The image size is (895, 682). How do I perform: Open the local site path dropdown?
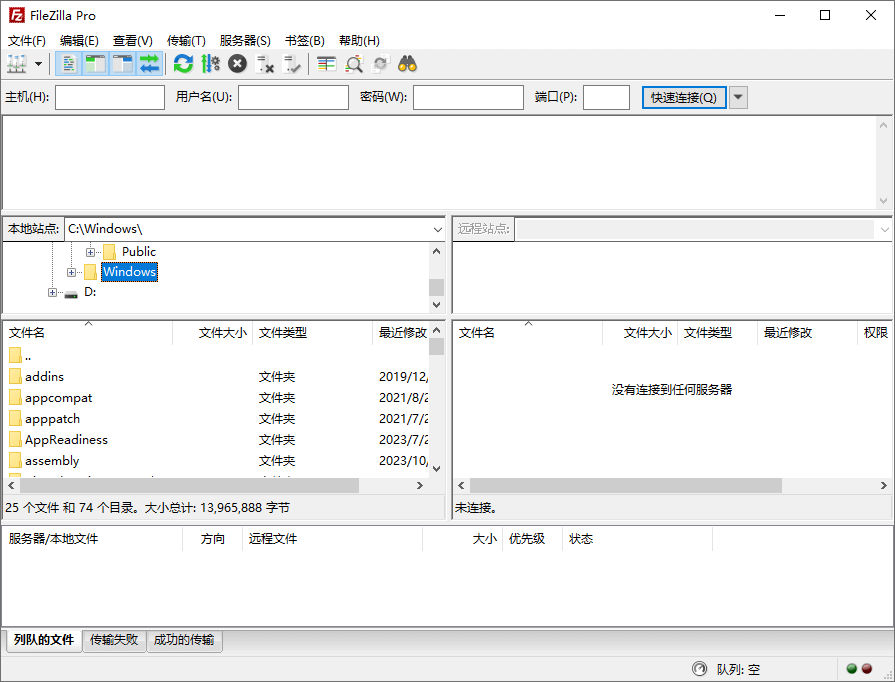click(437, 229)
